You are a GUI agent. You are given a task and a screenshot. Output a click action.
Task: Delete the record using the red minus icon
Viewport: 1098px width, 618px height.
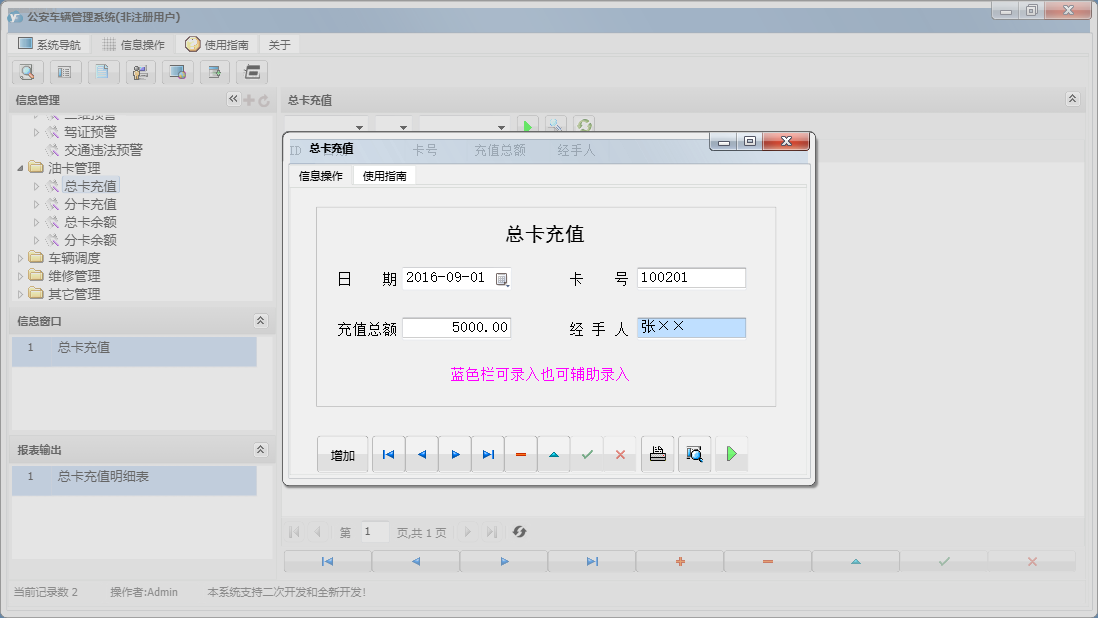(520, 453)
